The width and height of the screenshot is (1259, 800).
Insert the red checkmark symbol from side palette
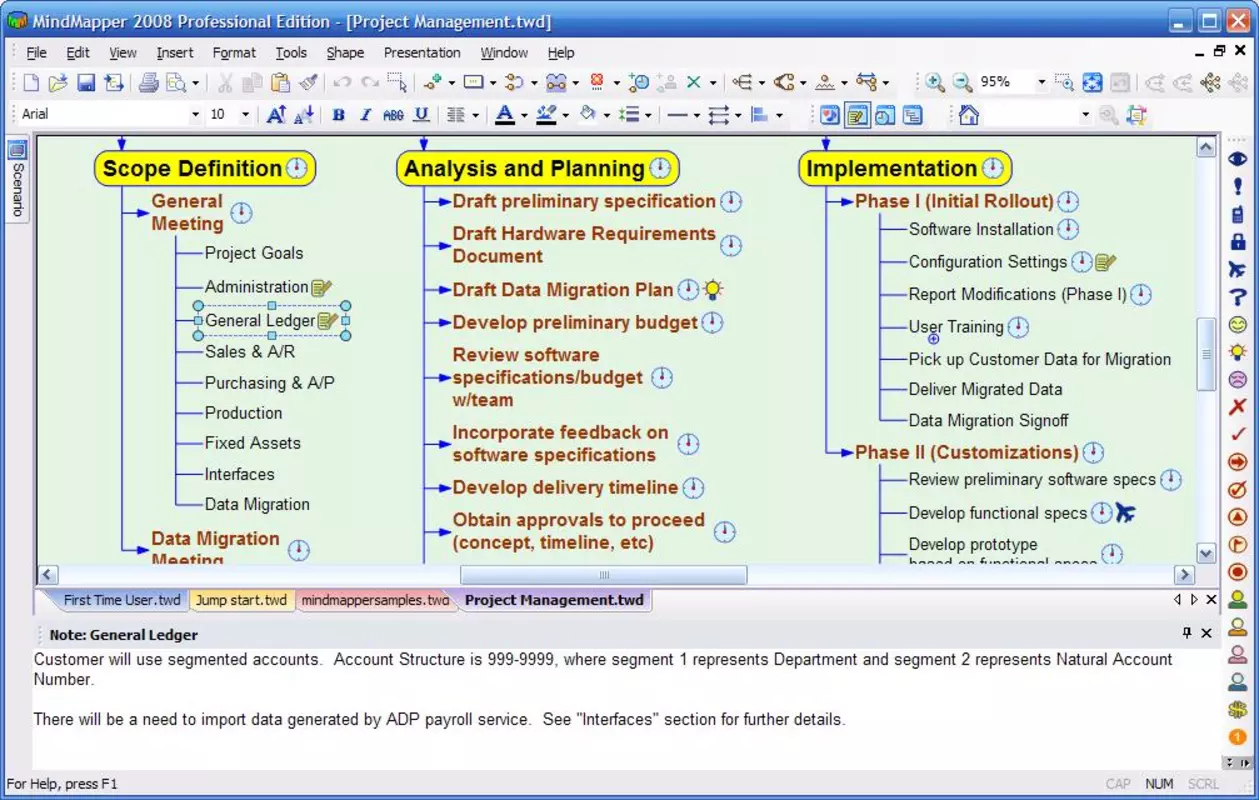tap(1238, 434)
